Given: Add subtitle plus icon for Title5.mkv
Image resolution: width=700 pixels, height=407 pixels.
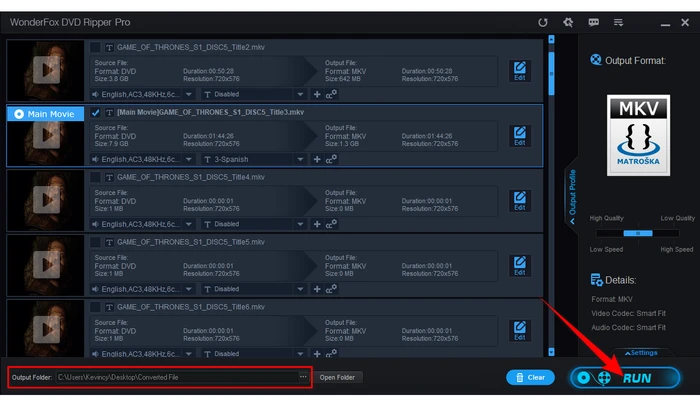Looking at the screenshot, I should coord(317,289).
